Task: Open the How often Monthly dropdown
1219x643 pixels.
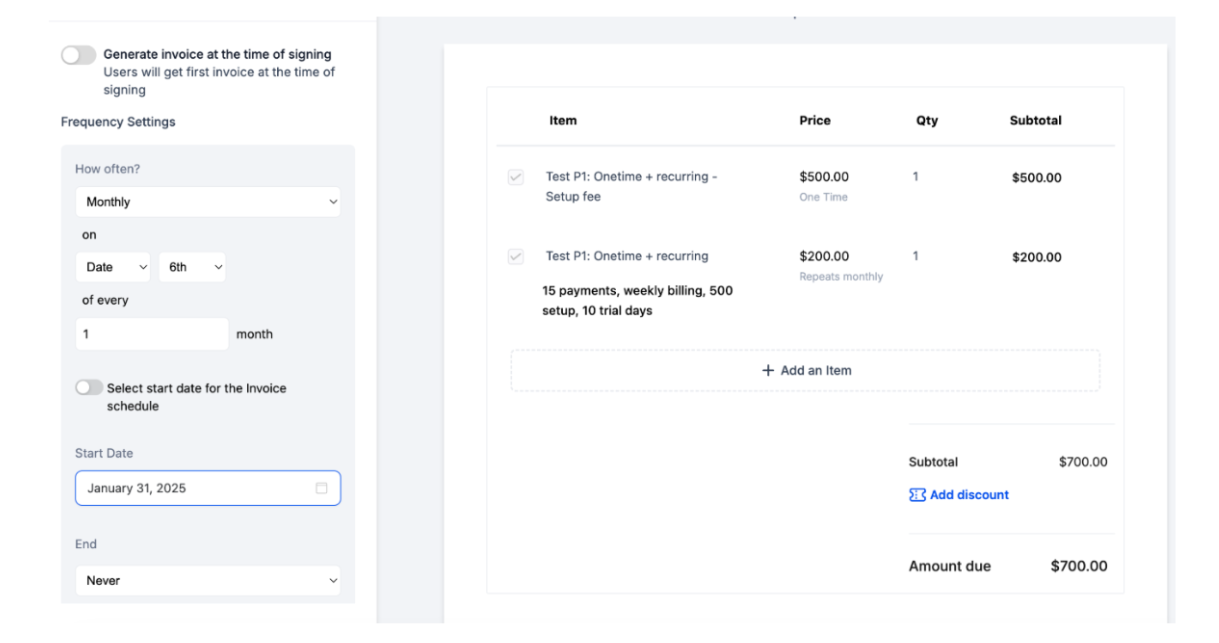Action: [x=208, y=202]
